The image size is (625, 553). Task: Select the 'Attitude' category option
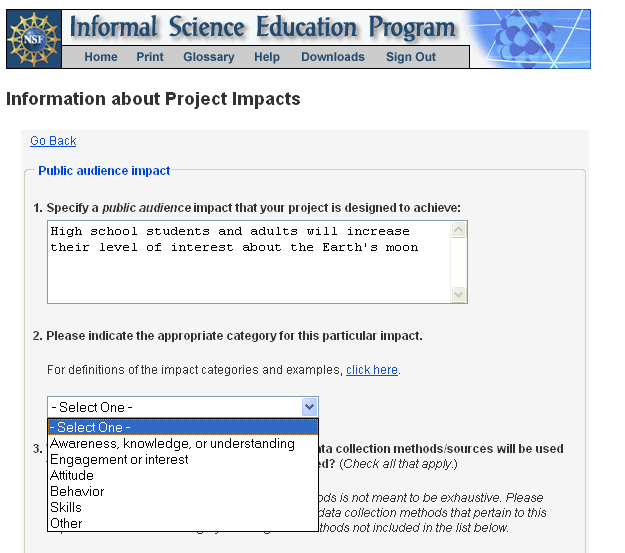click(72, 476)
